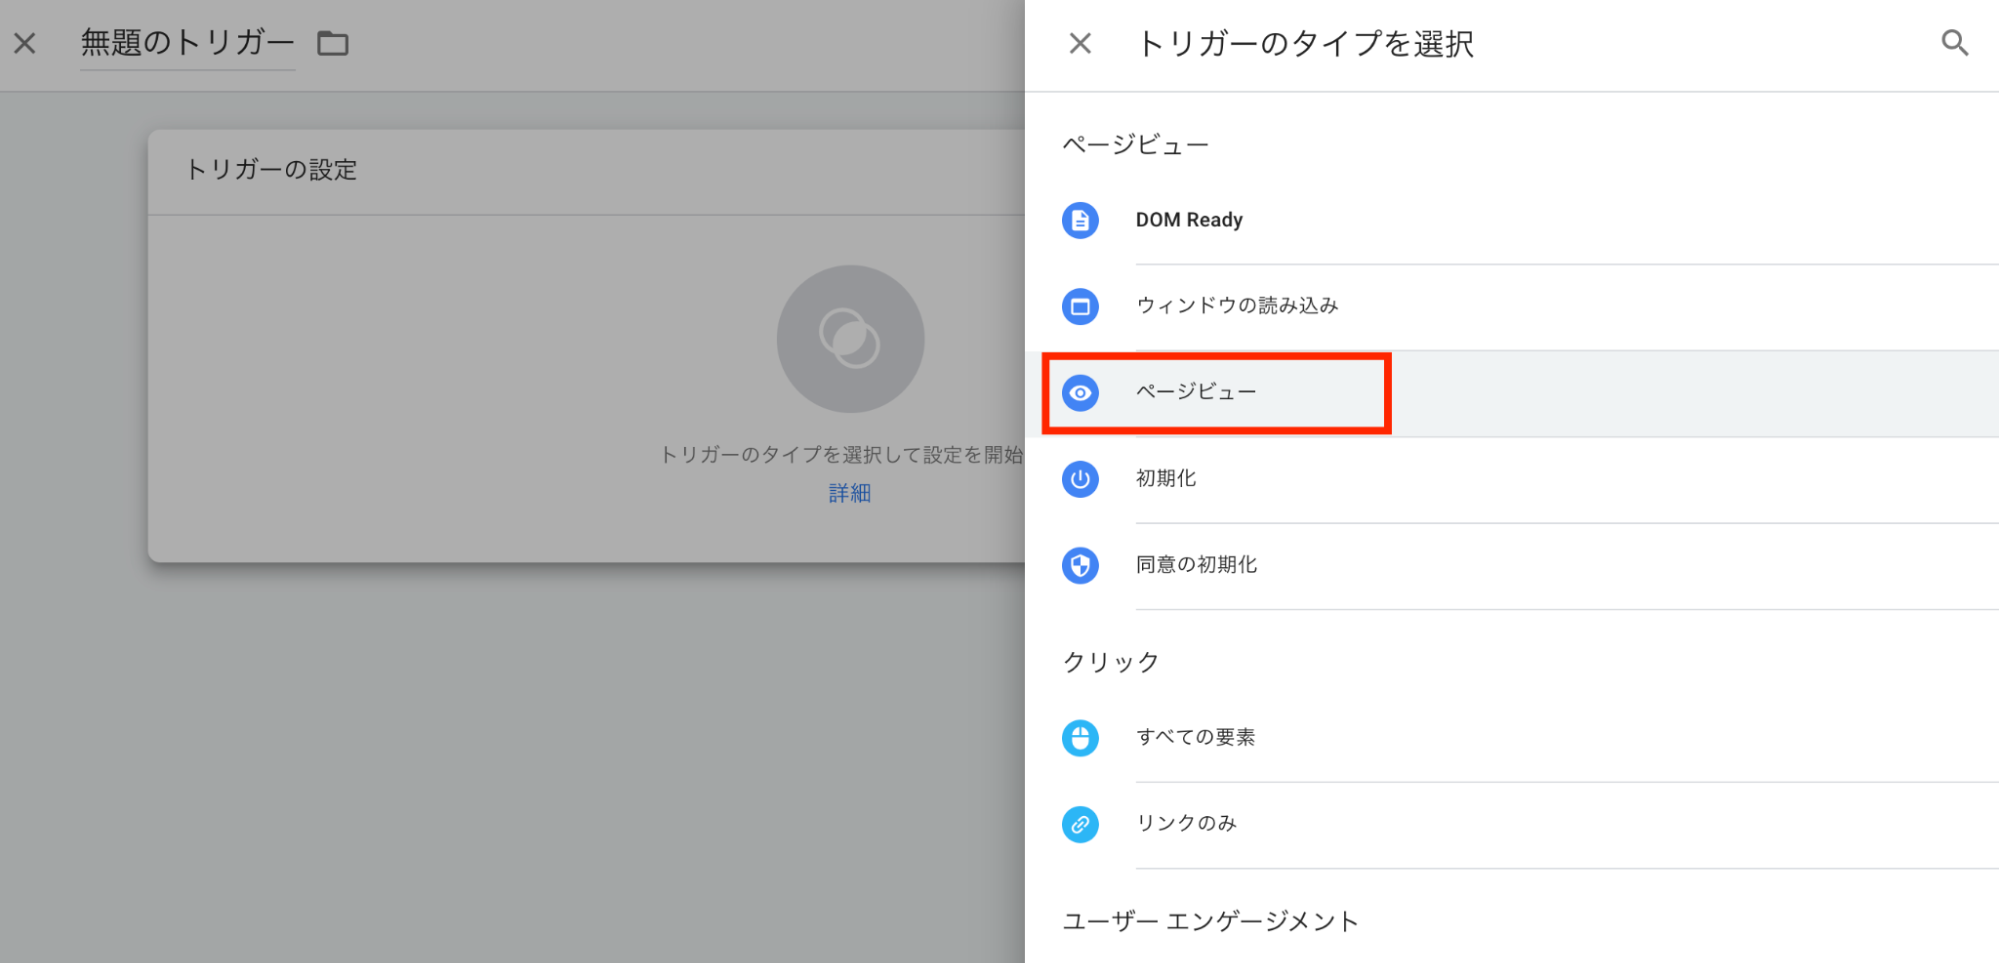This screenshot has height=964, width=1999.
Task: Click the ページビュー section heading at top
Action: tap(1135, 145)
